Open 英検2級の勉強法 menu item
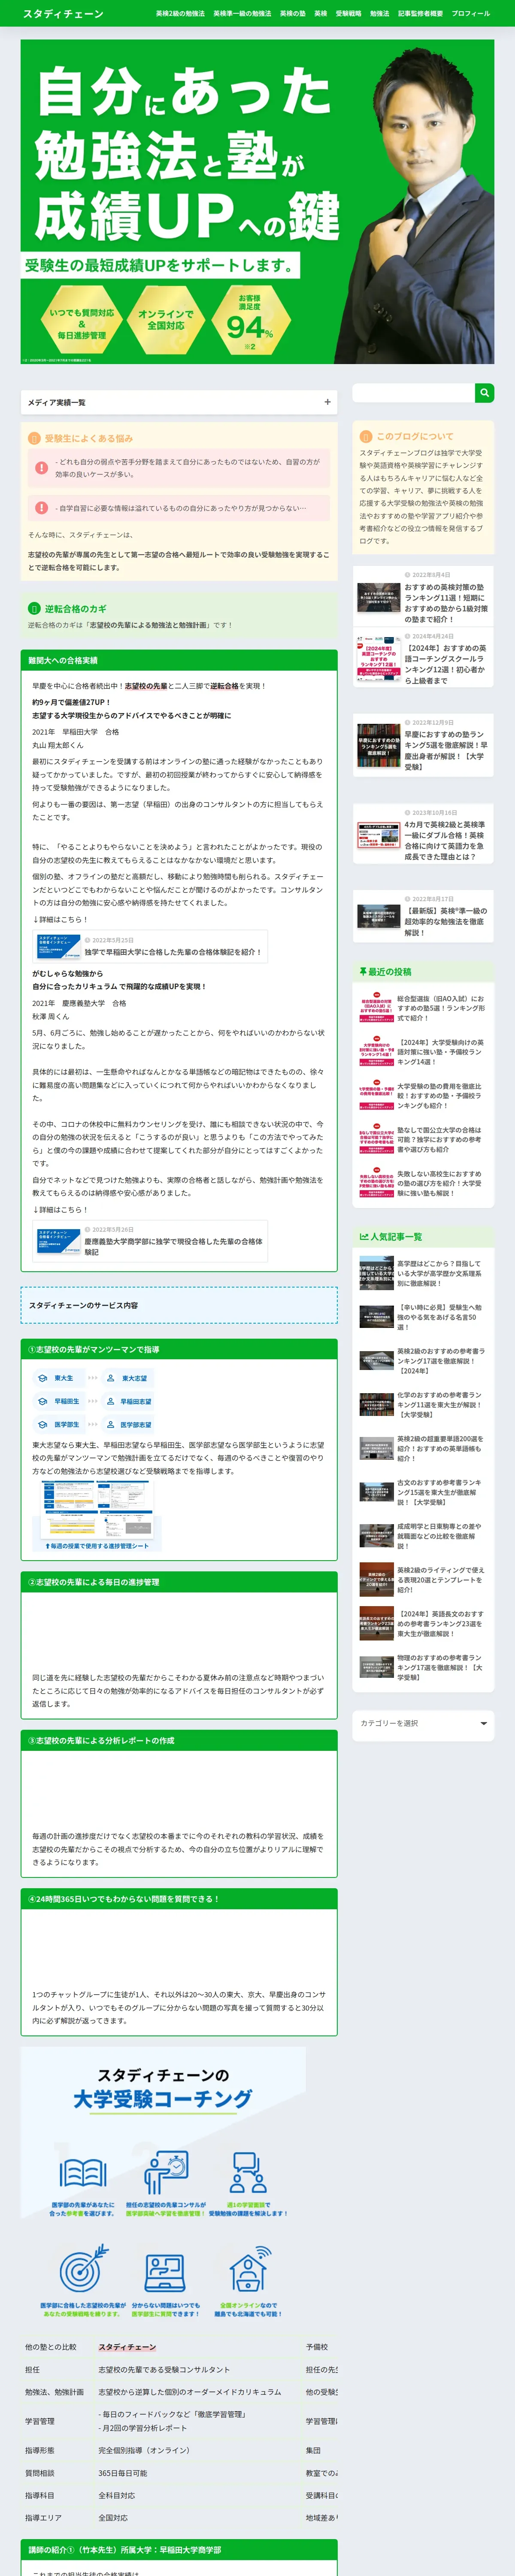Viewport: 515px width, 2576px height. point(180,14)
